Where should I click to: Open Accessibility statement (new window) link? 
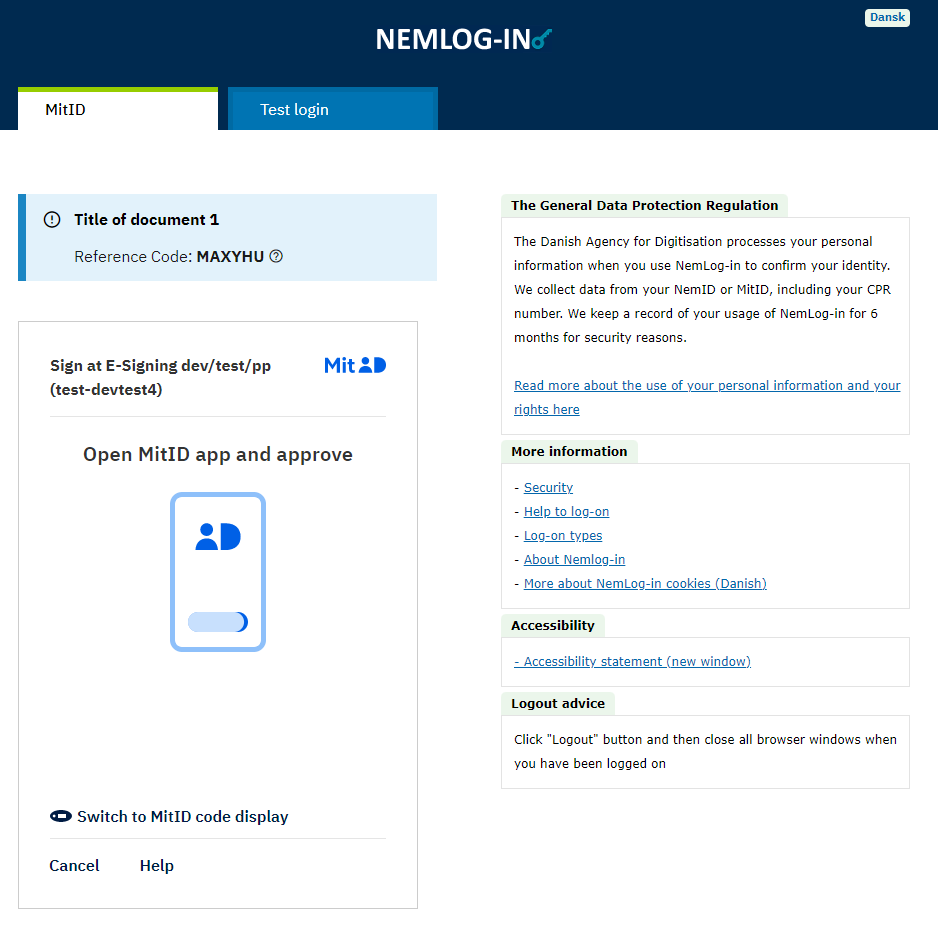pyautogui.click(x=632, y=661)
